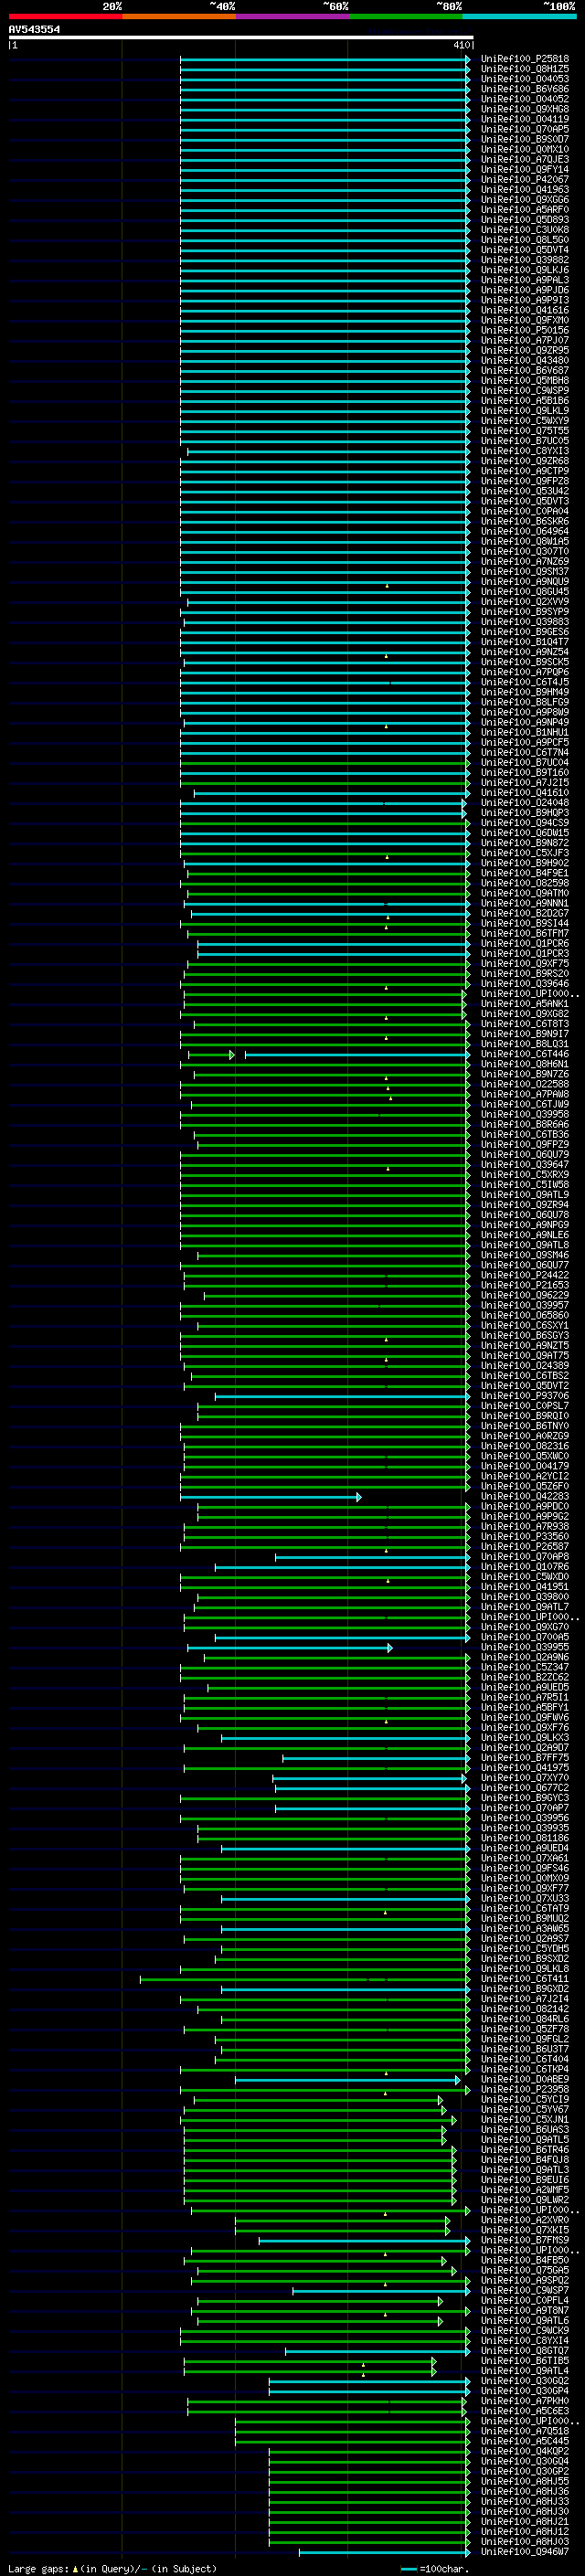This screenshot has height=2576, width=585.
Task: Open the UniRef100_O04053 entry
Action: (525, 79)
